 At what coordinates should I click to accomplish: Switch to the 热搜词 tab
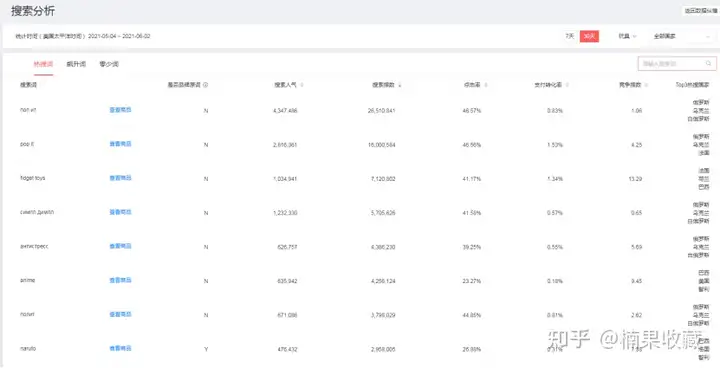point(43,64)
